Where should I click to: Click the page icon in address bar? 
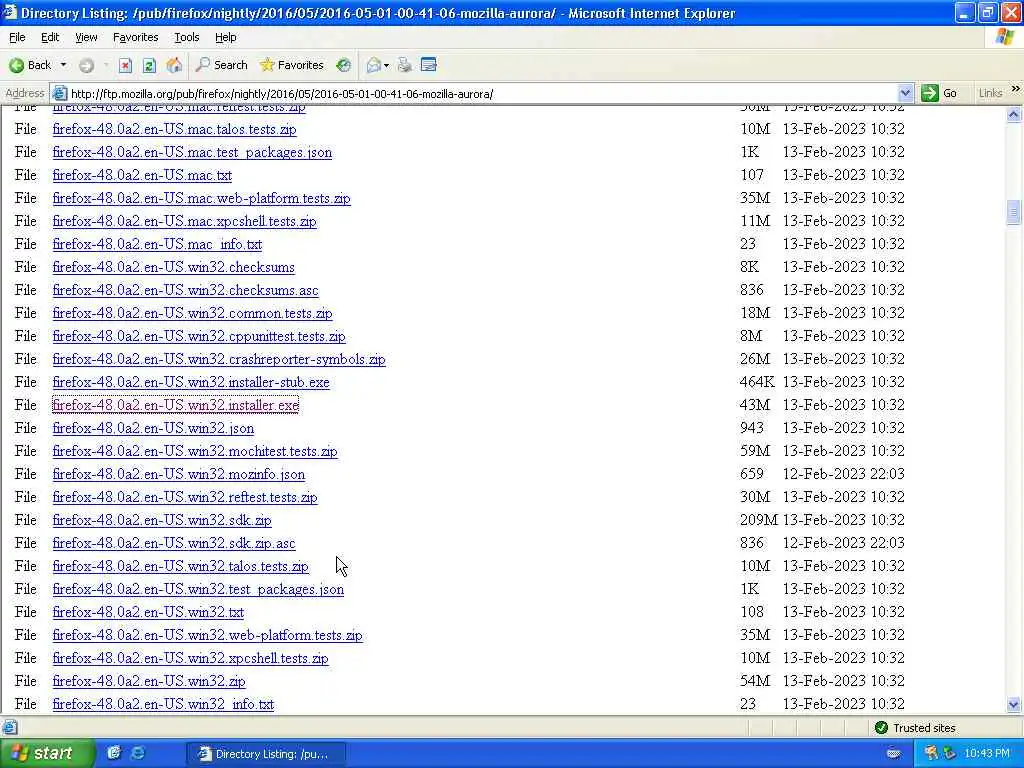click(x=59, y=93)
